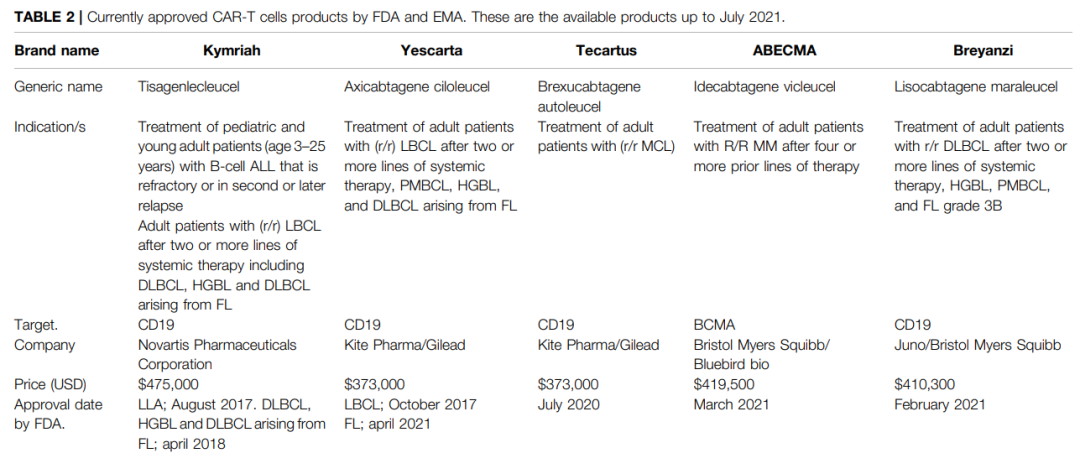Click the $410,300 Breyanzi price
Image resolution: width=1080 pixels, height=453 pixels.
922,384
